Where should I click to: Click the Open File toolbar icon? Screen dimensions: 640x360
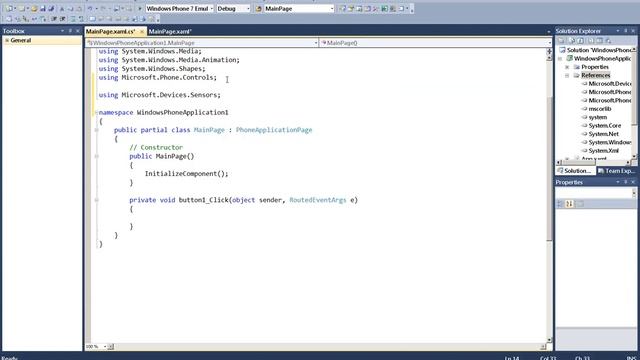[x=34, y=9]
